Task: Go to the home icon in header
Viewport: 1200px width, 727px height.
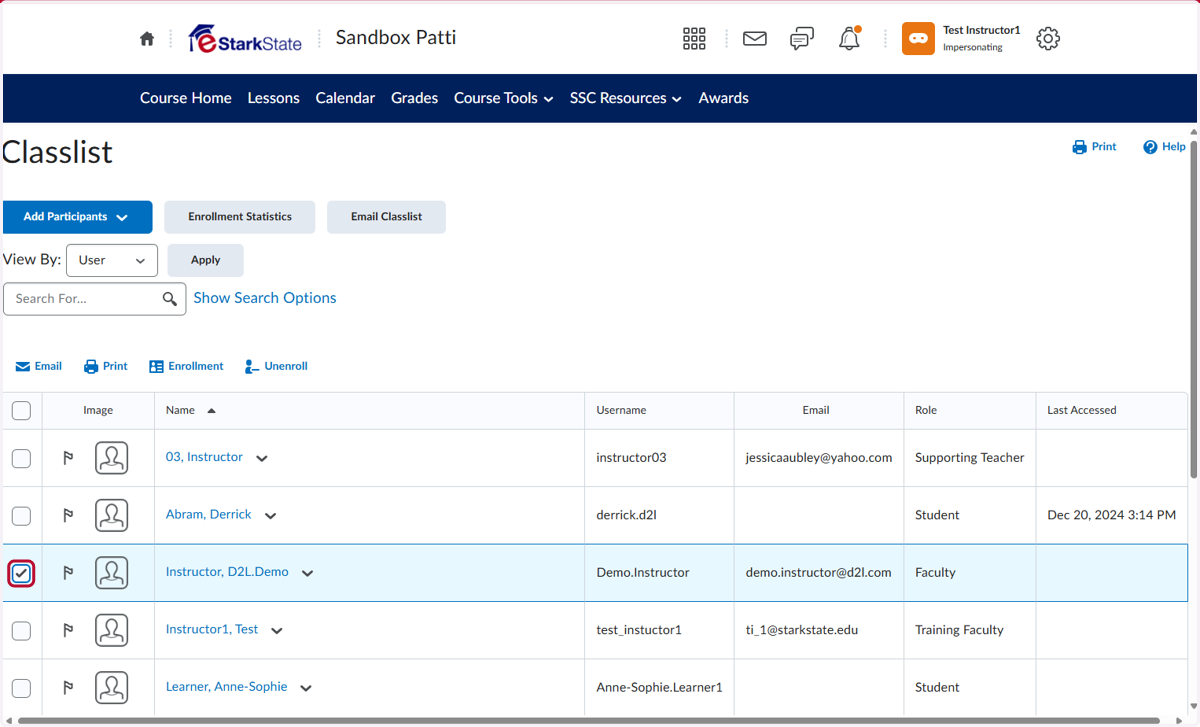Action: pyautogui.click(x=147, y=39)
